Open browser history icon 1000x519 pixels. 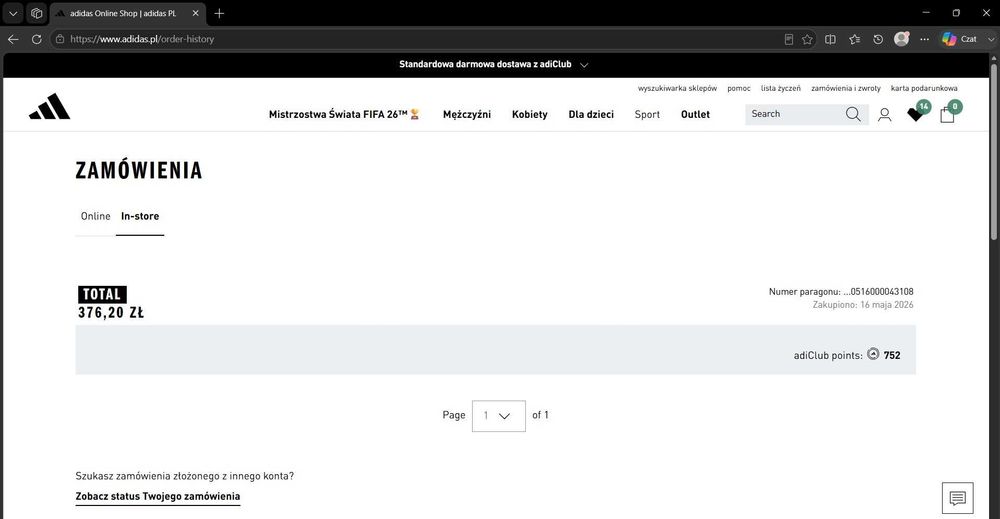pos(878,40)
